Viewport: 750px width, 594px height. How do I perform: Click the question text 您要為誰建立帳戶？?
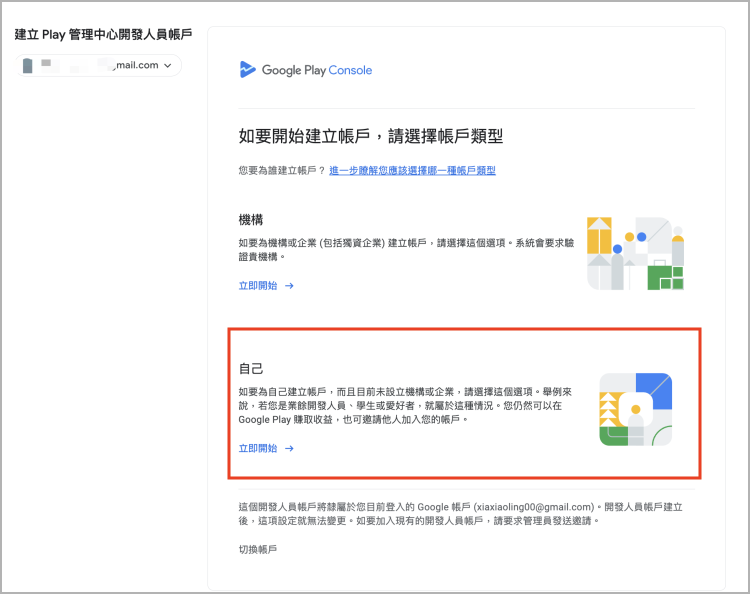pyautogui.click(x=282, y=171)
